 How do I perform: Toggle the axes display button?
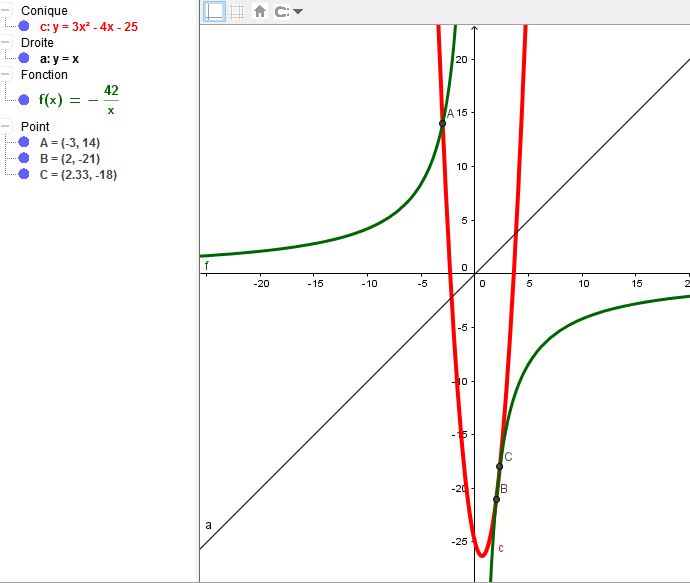click(214, 12)
